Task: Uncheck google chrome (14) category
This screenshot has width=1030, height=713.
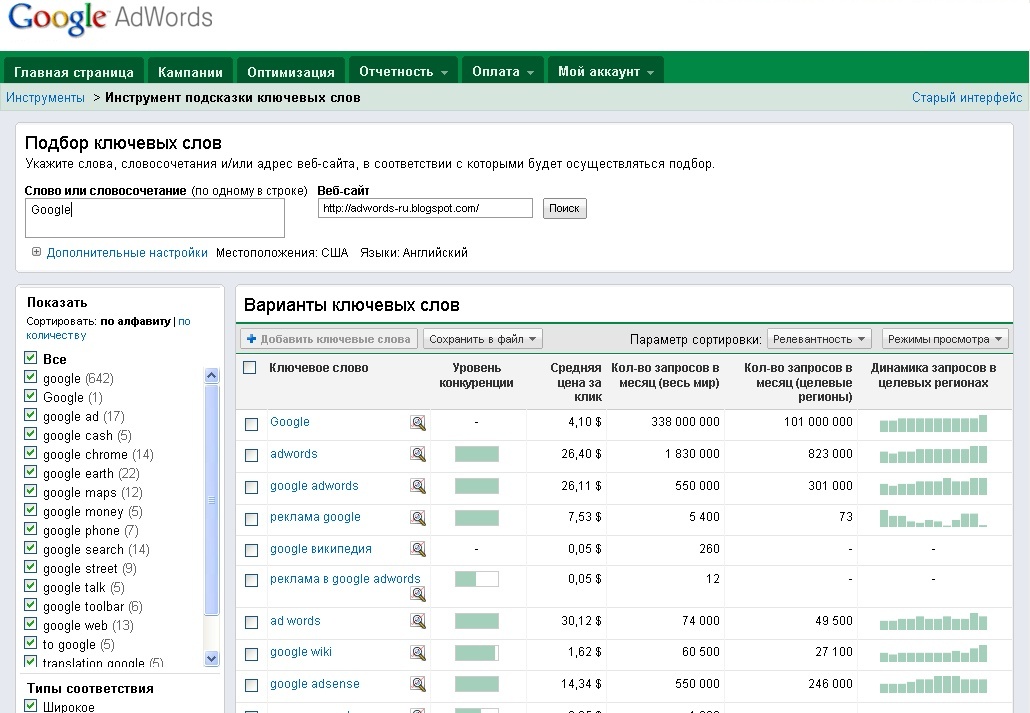Action: (30, 453)
